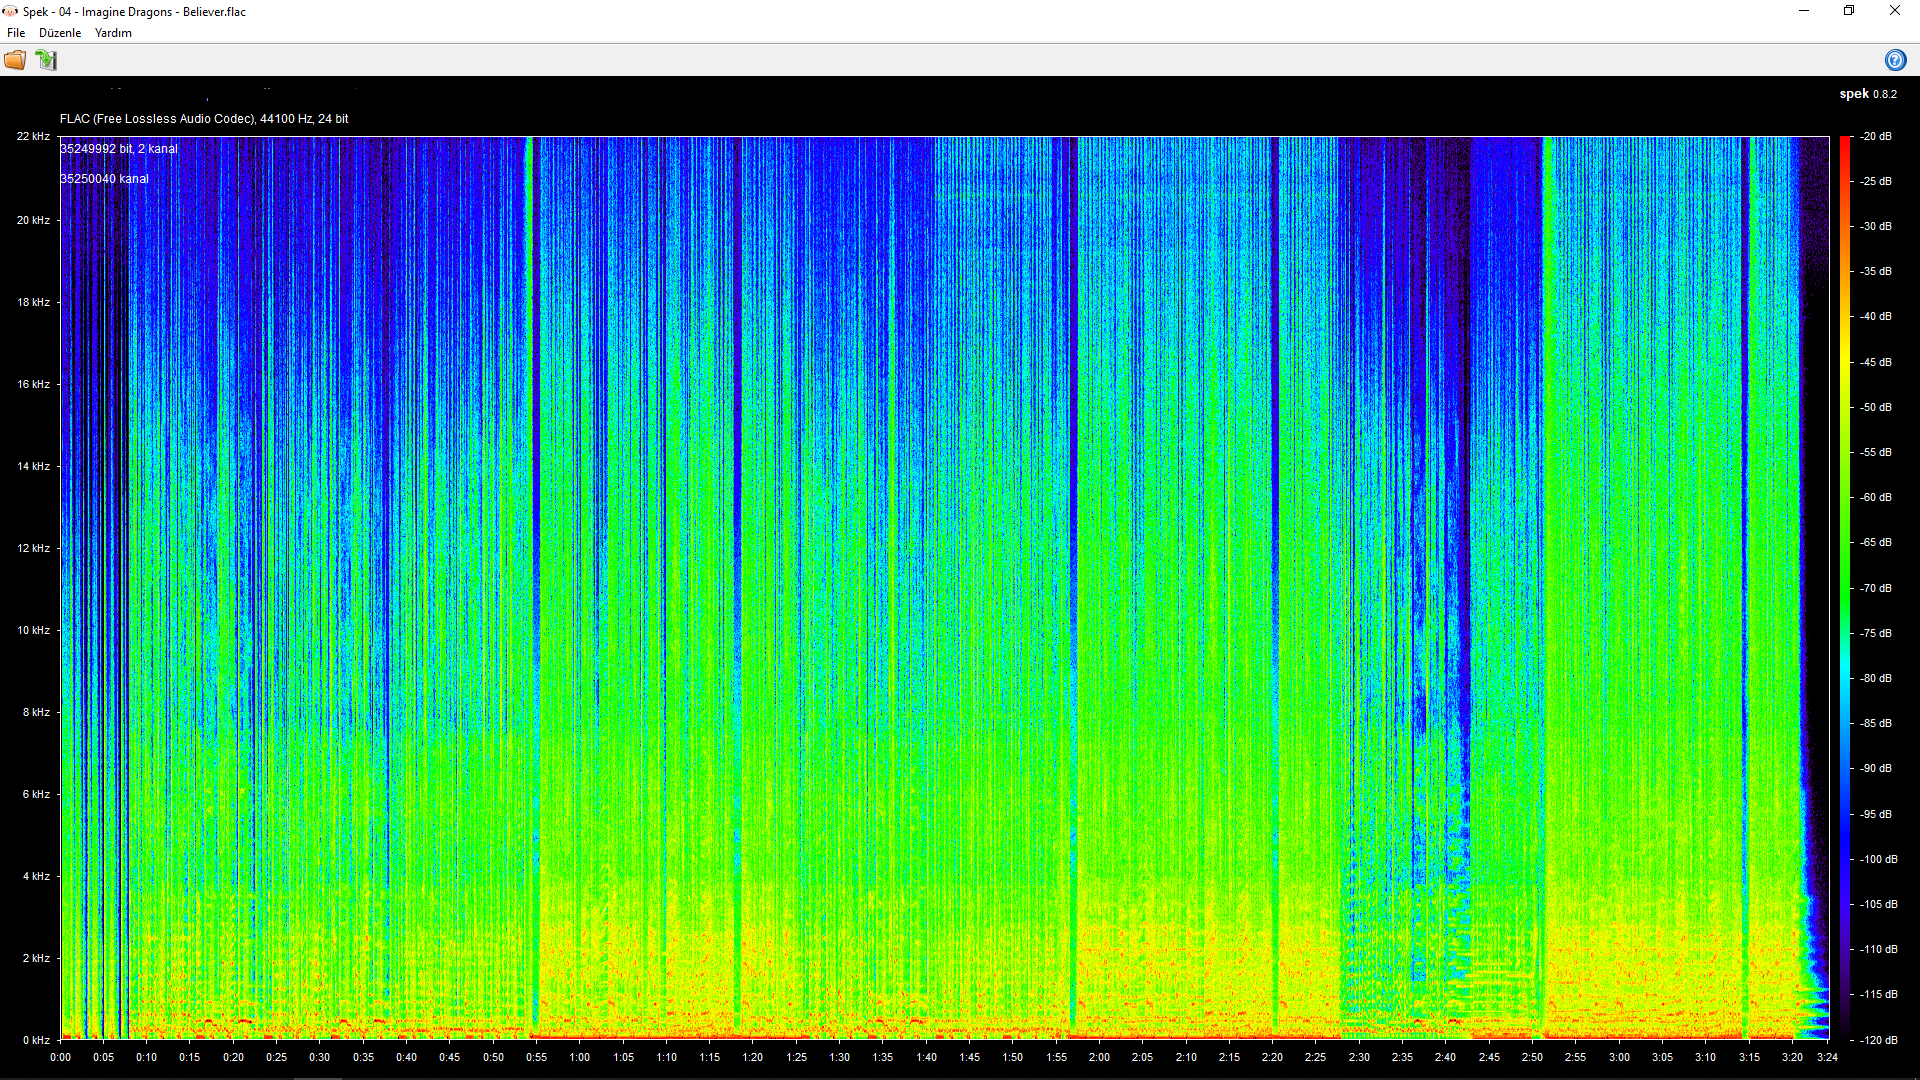Restore down the Spek window
This screenshot has width=1920, height=1080.
click(x=1849, y=11)
